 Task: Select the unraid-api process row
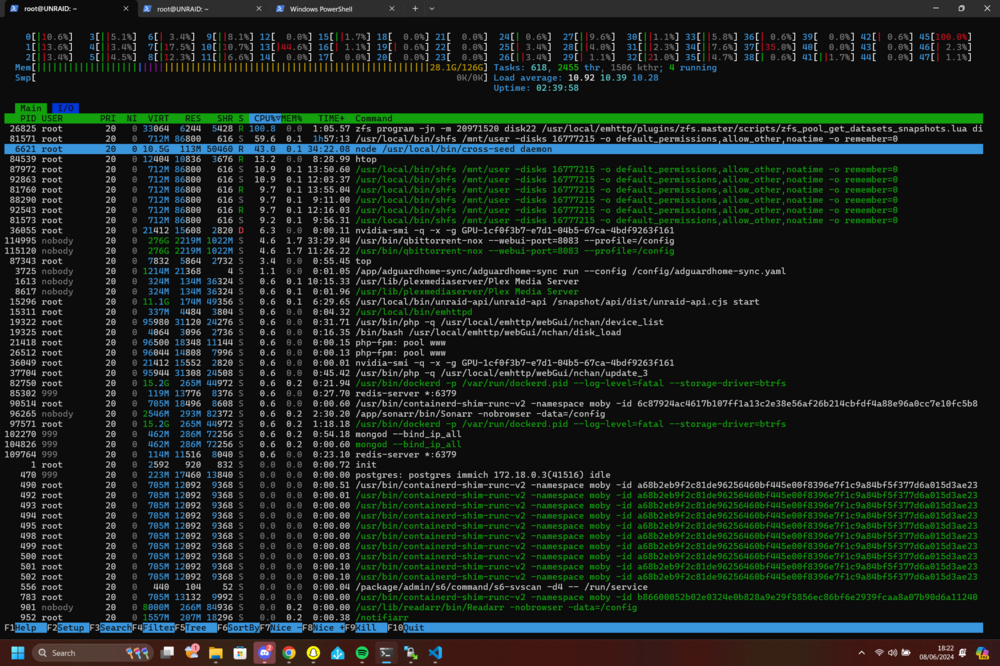point(494,302)
